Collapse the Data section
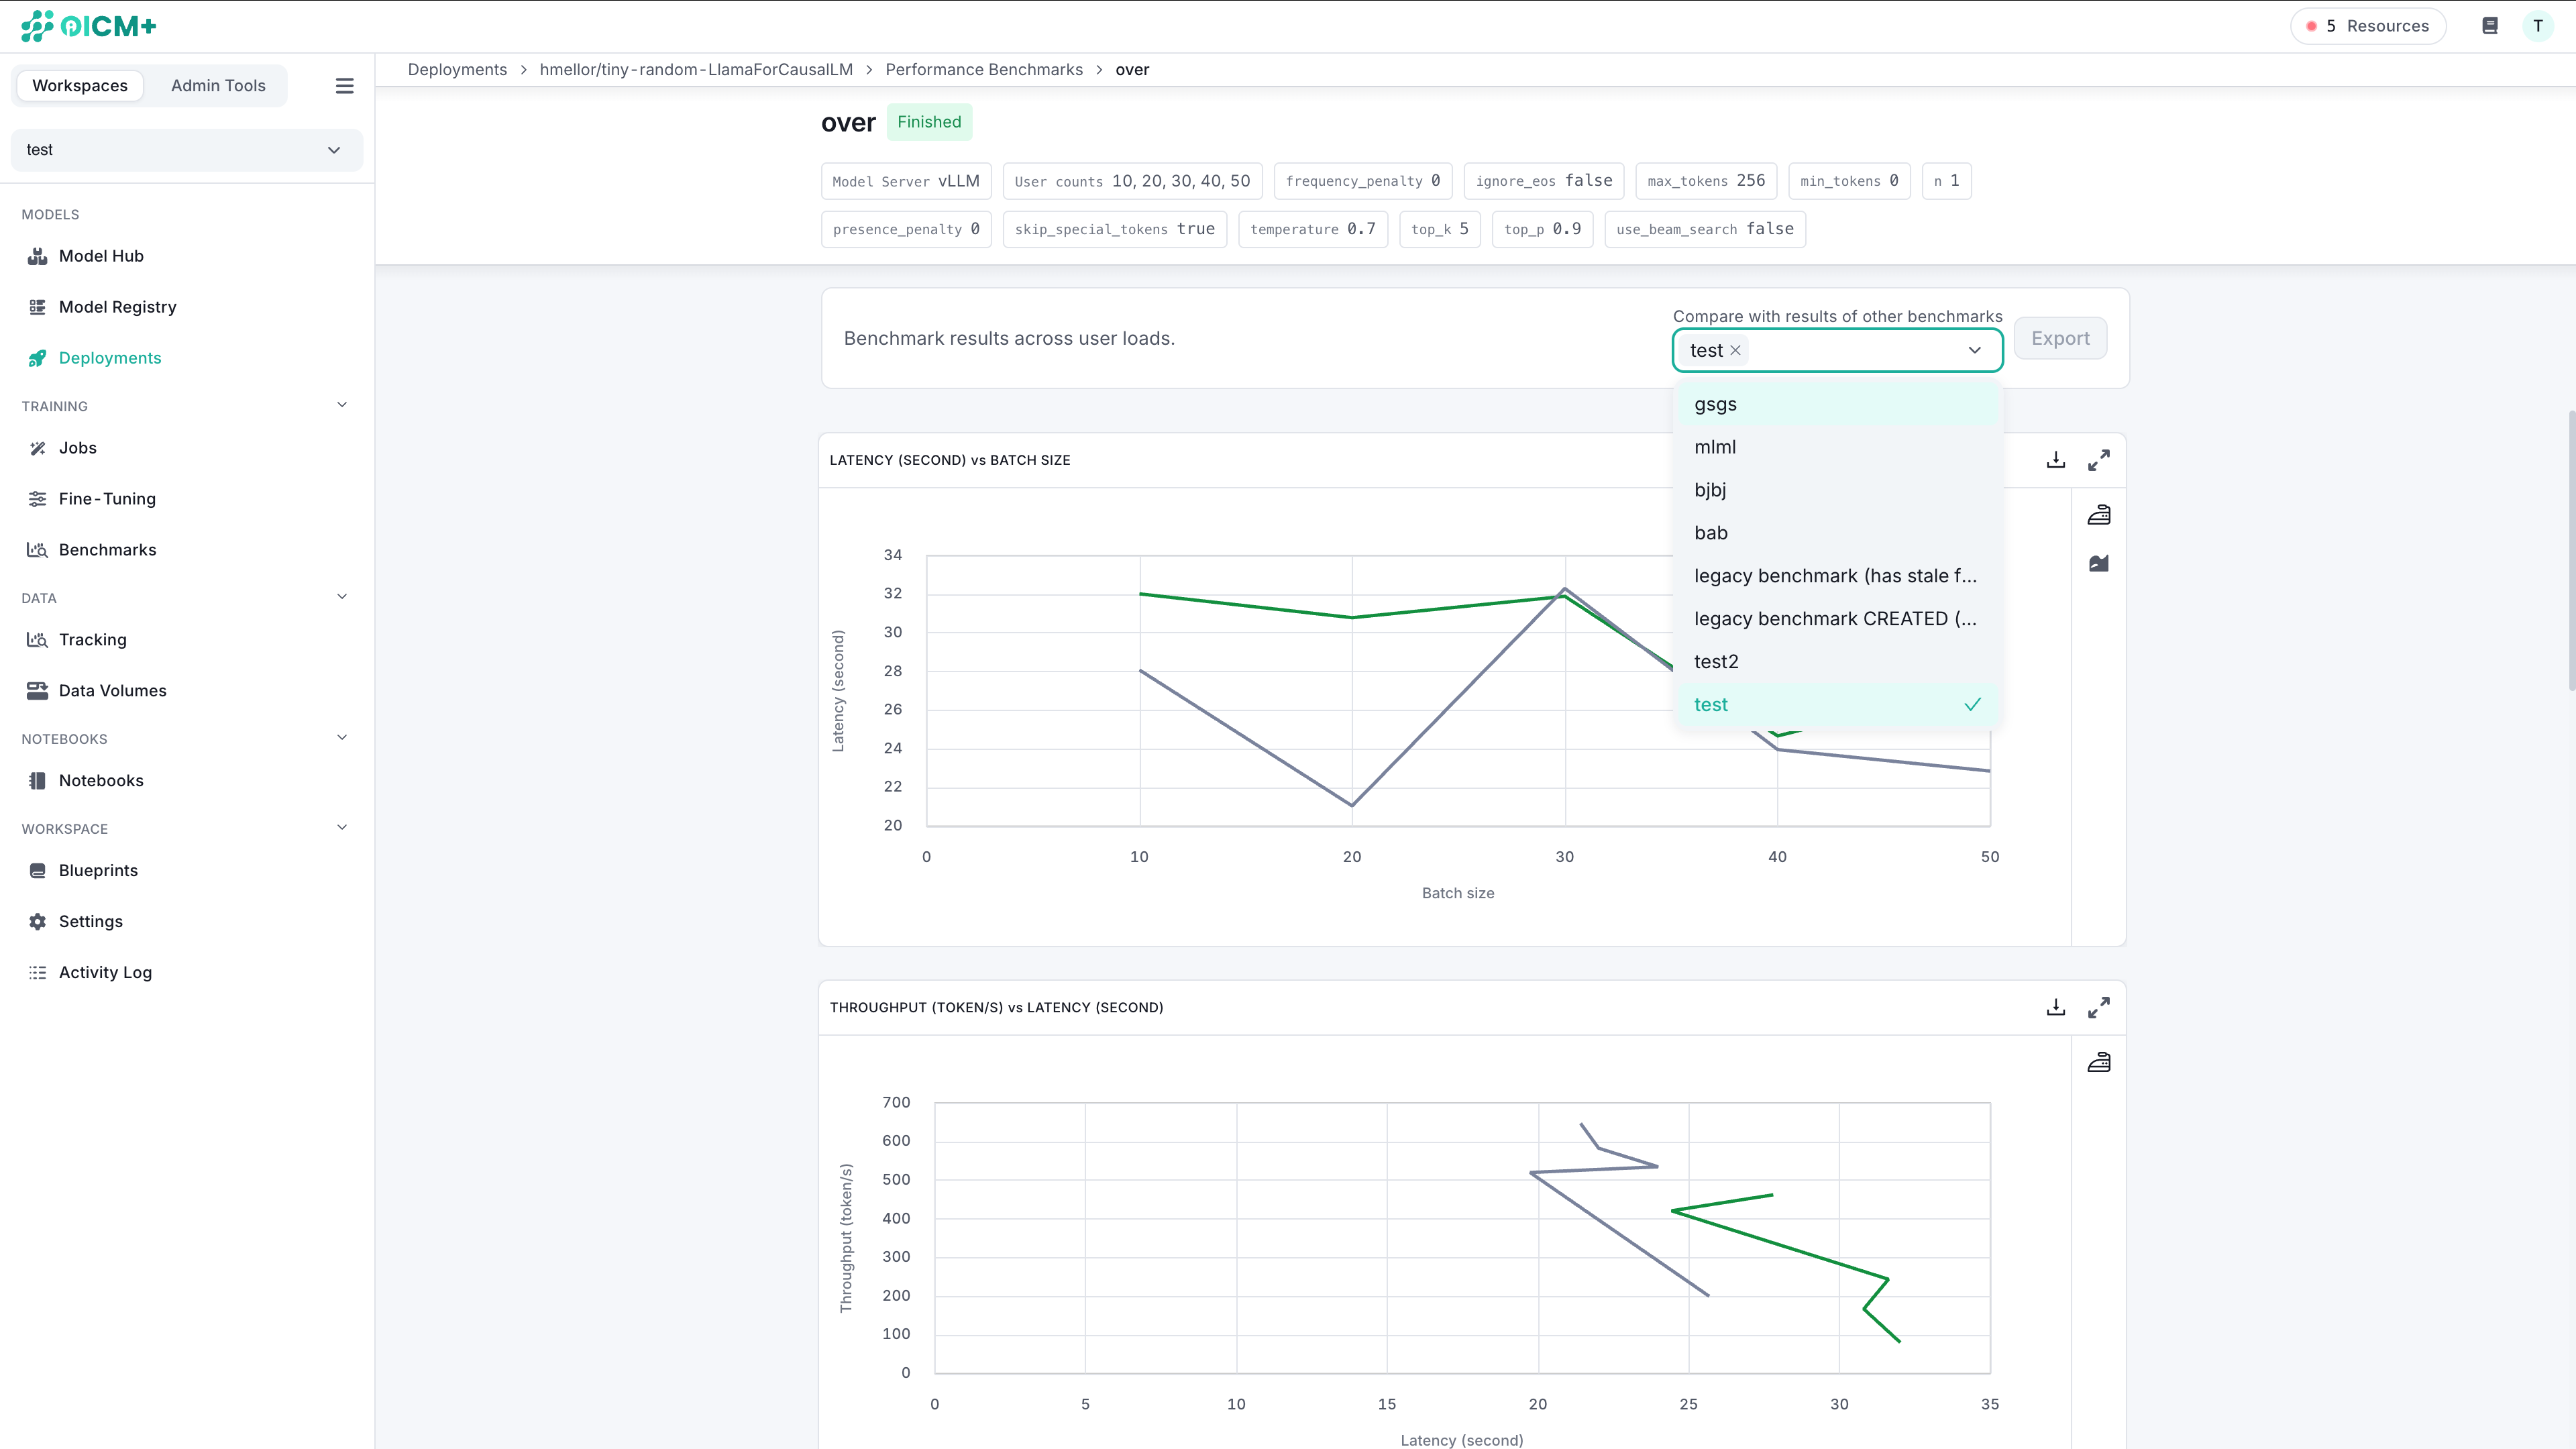This screenshot has height=1449, width=2576. (342, 597)
